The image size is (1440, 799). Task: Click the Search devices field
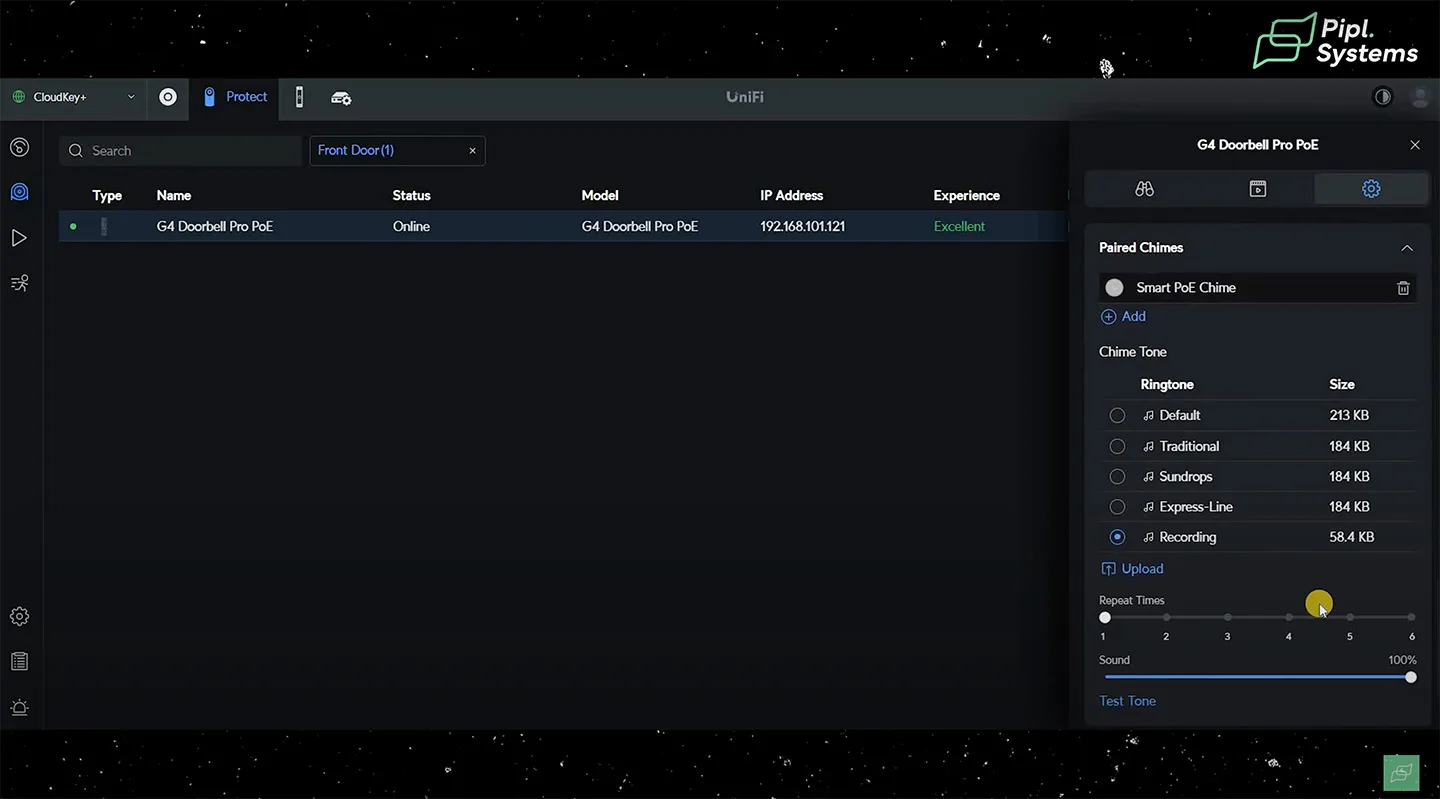point(180,151)
